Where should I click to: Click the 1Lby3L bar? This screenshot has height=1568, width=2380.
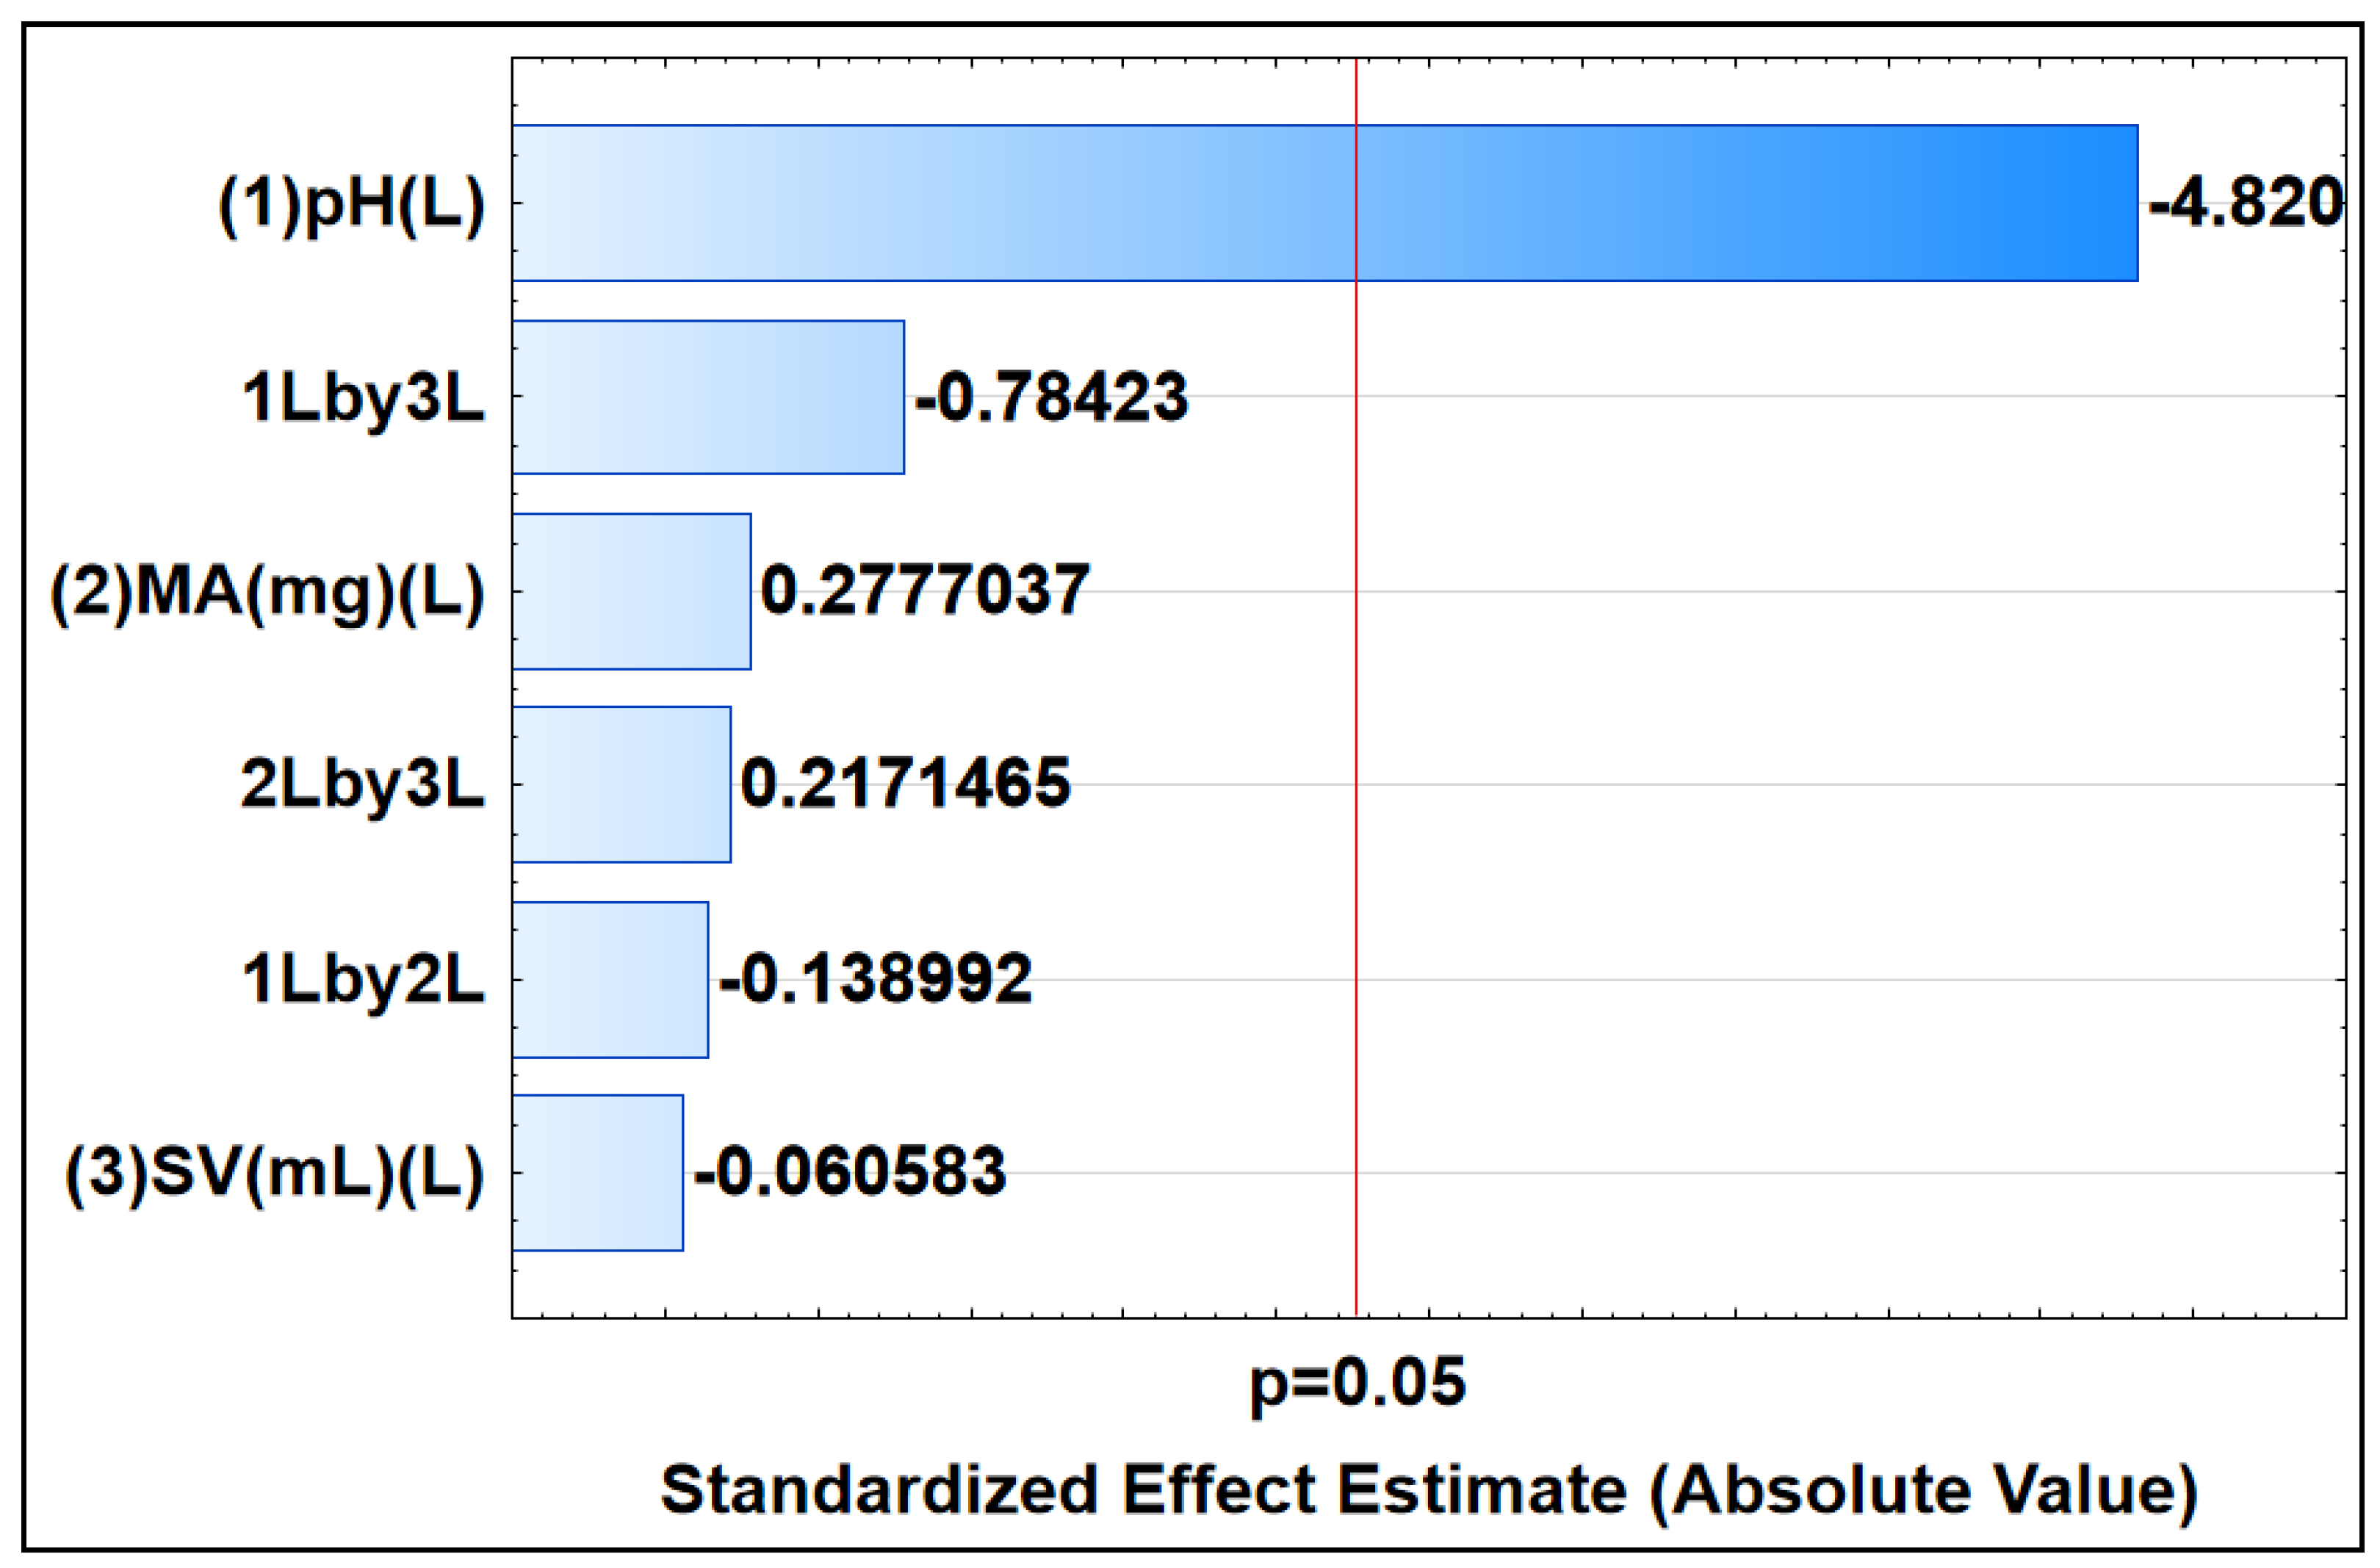[x=708, y=397]
